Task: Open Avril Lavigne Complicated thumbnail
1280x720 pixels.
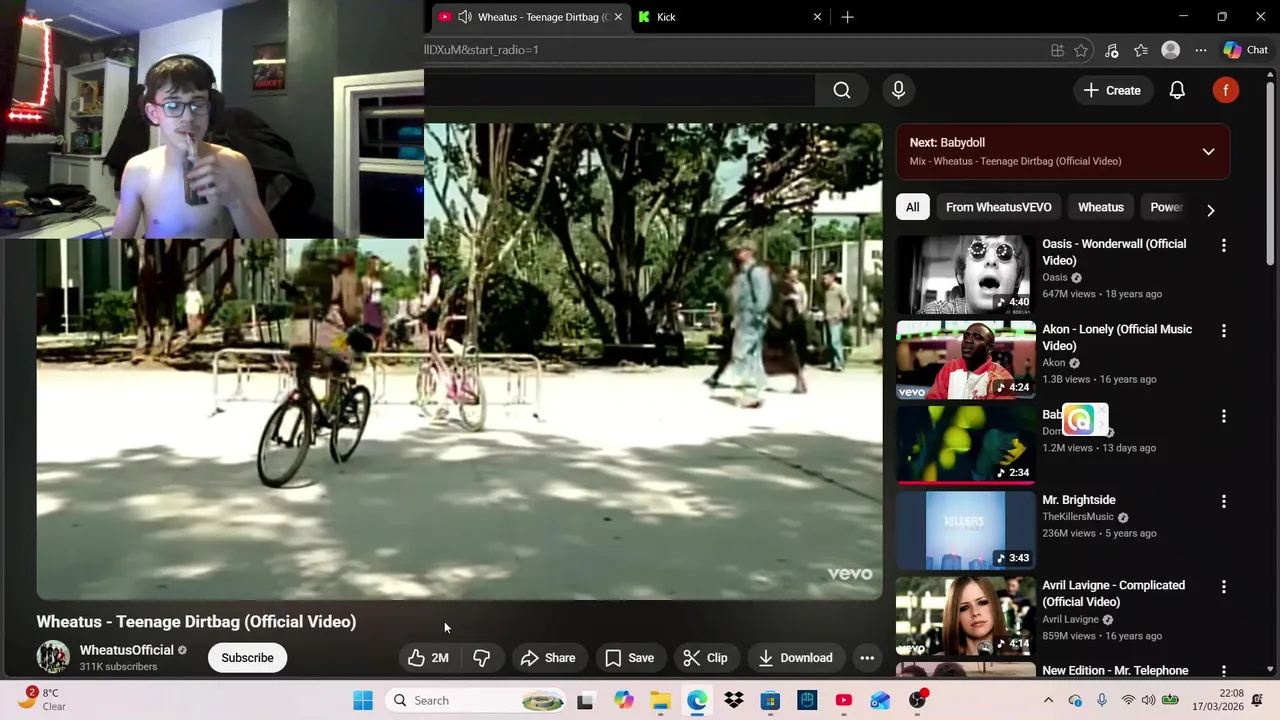Action: click(x=966, y=616)
